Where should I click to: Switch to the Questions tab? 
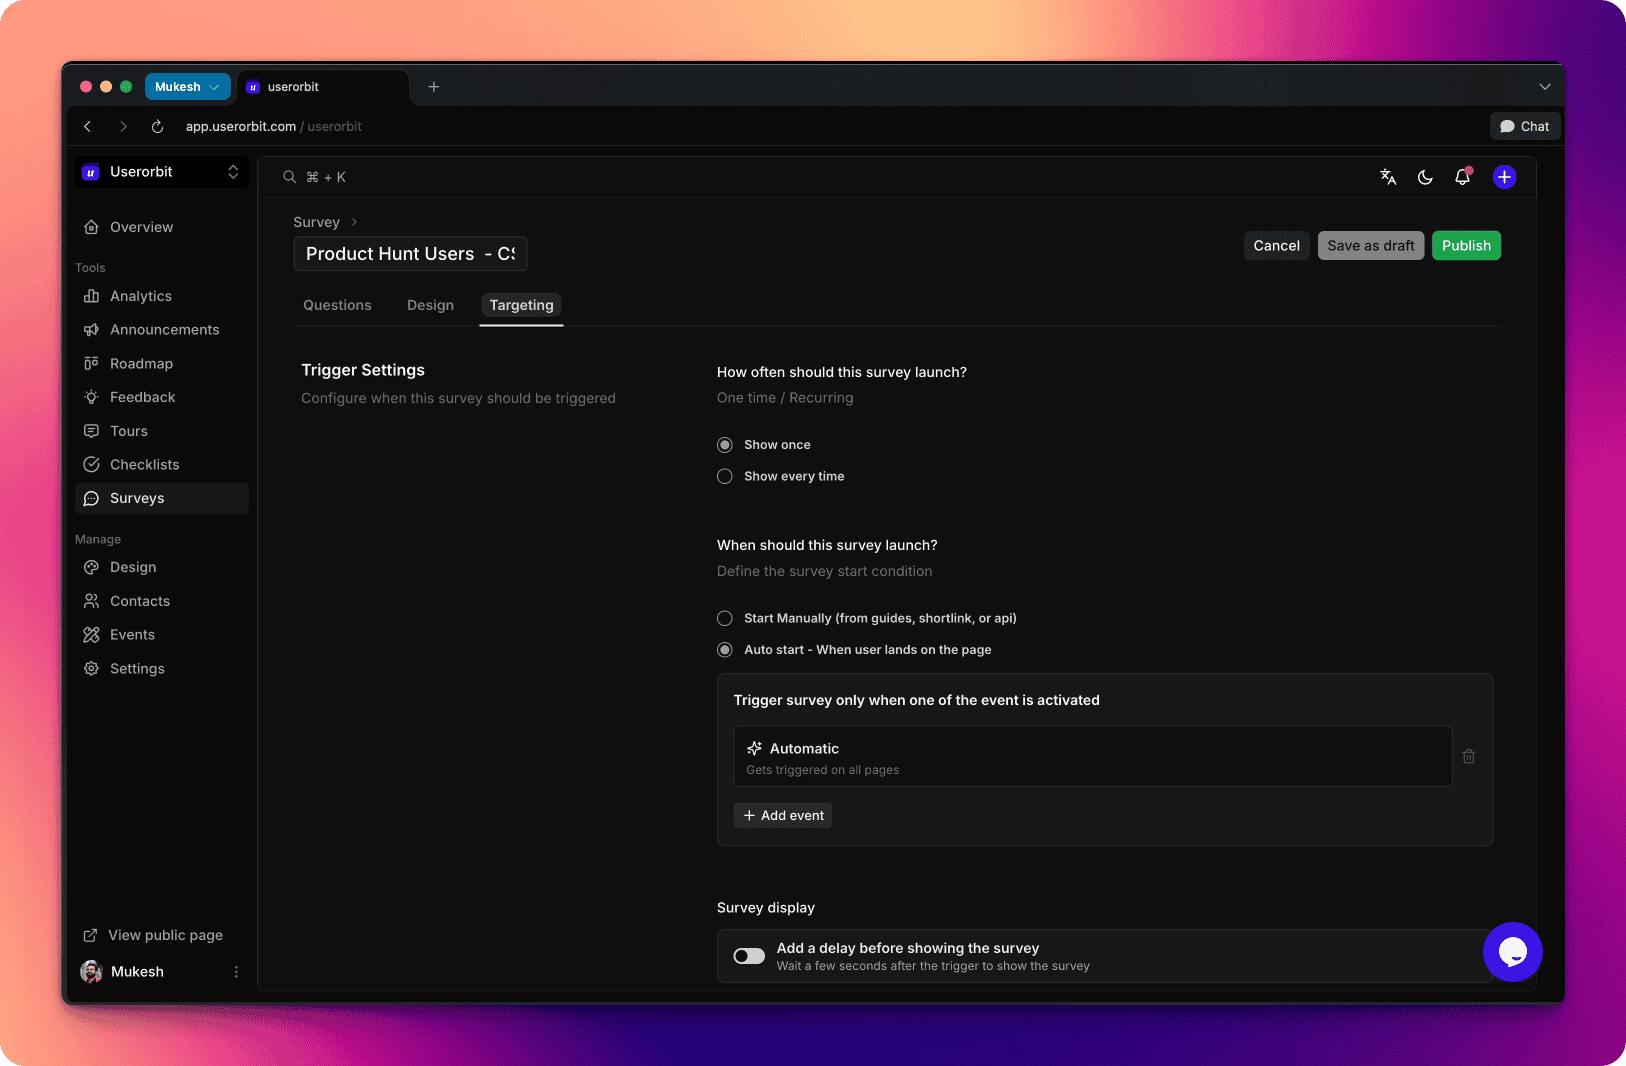coord(337,306)
